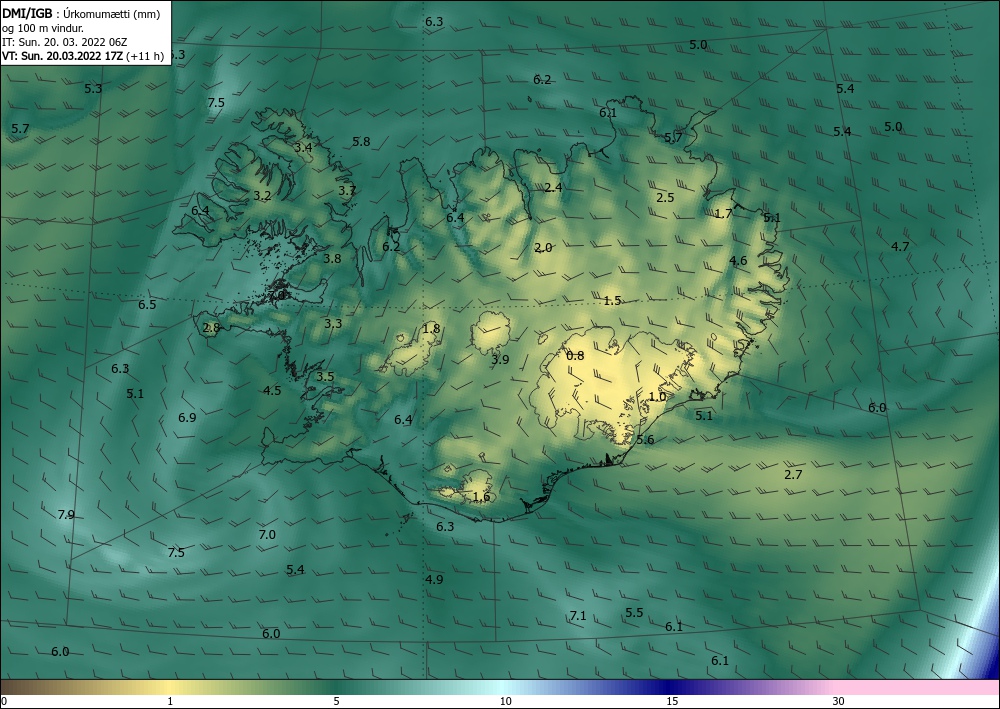
Task: Click the map value "6.9"
Action: (x=187, y=418)
